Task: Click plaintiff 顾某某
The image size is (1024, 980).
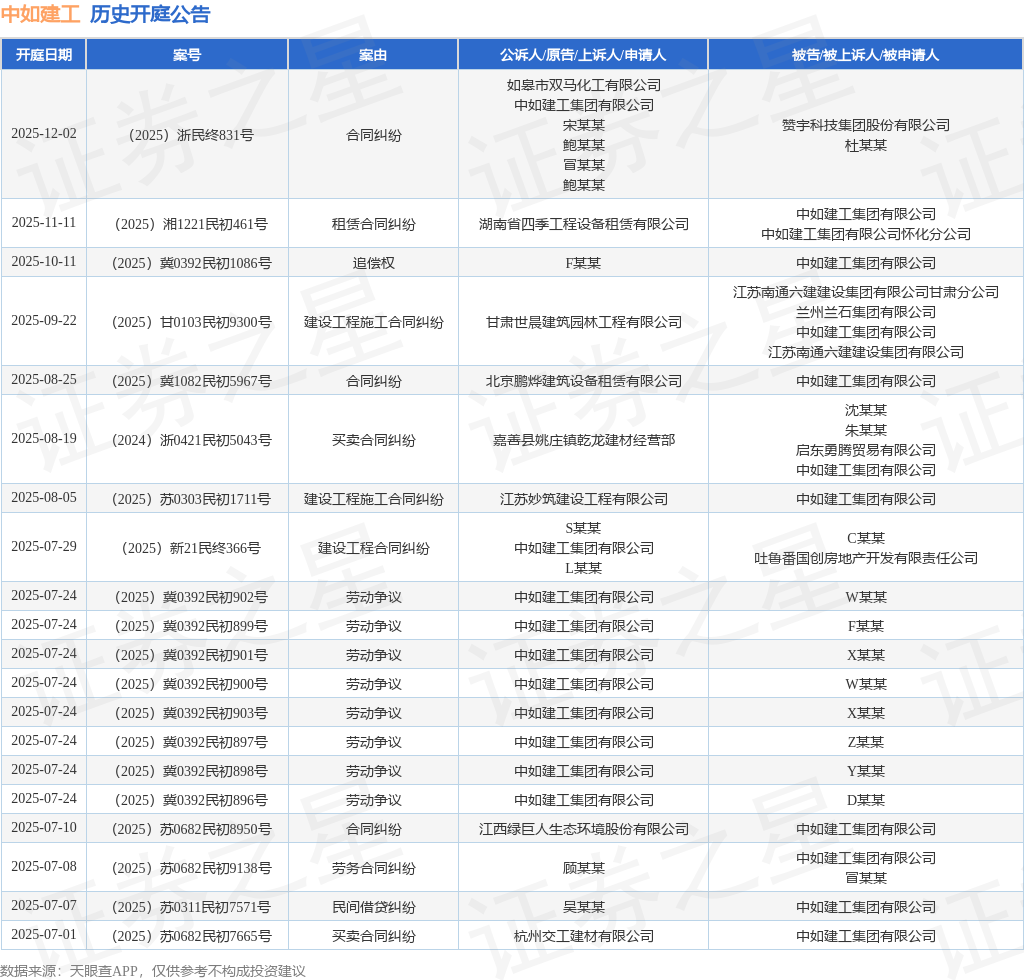Action: coord(583,868)
